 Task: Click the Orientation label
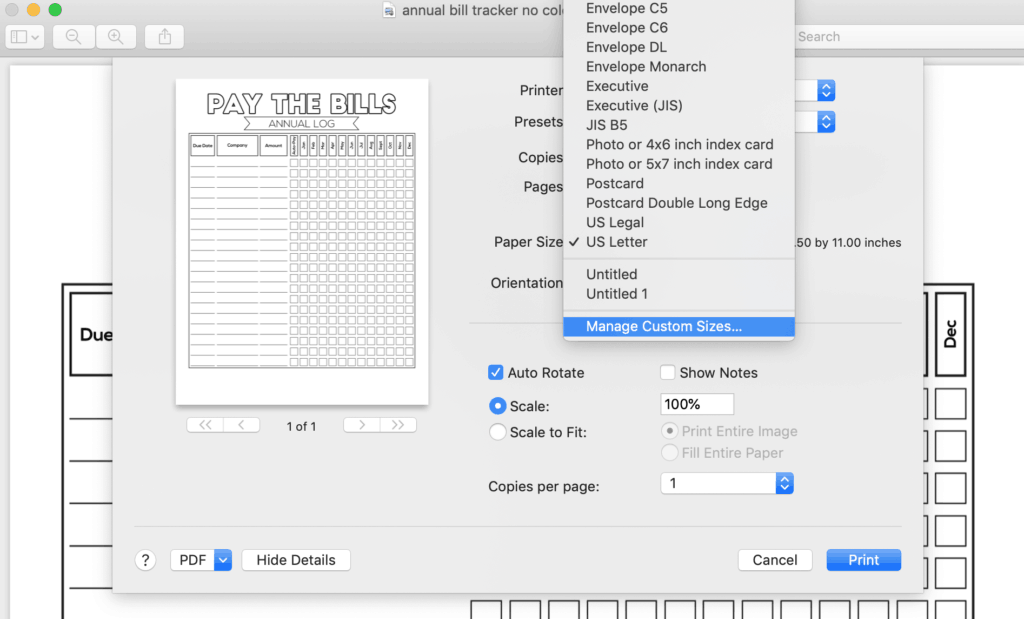tap(526, 283)
